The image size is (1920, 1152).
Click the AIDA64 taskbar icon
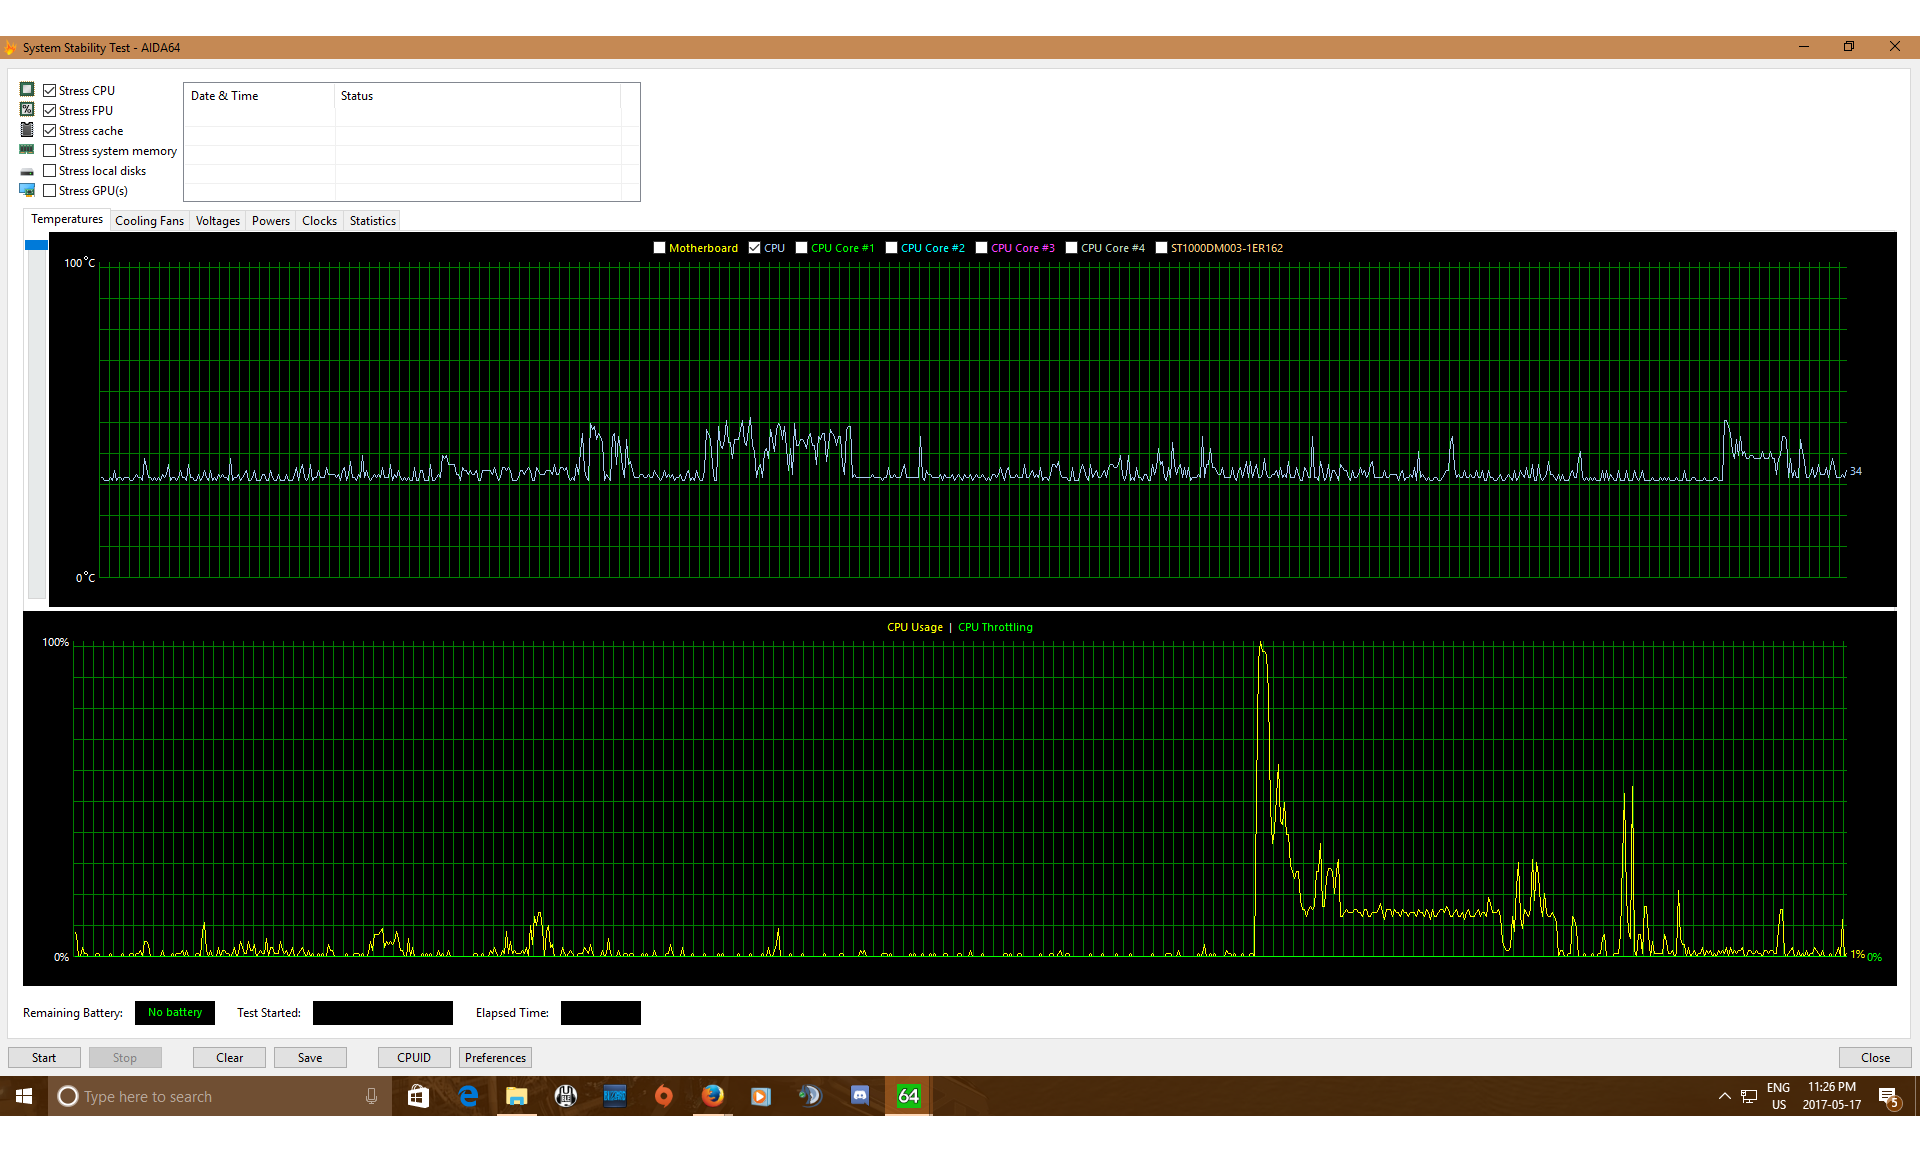pos(908,1096)
